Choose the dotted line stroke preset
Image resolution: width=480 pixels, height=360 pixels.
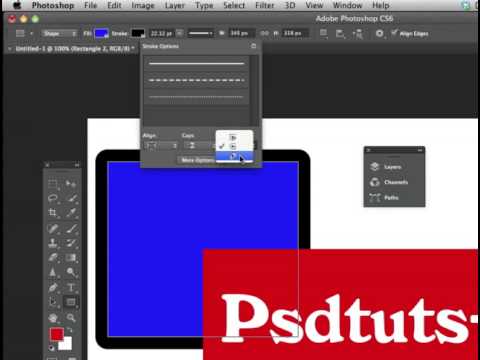[x=196, y=97]
